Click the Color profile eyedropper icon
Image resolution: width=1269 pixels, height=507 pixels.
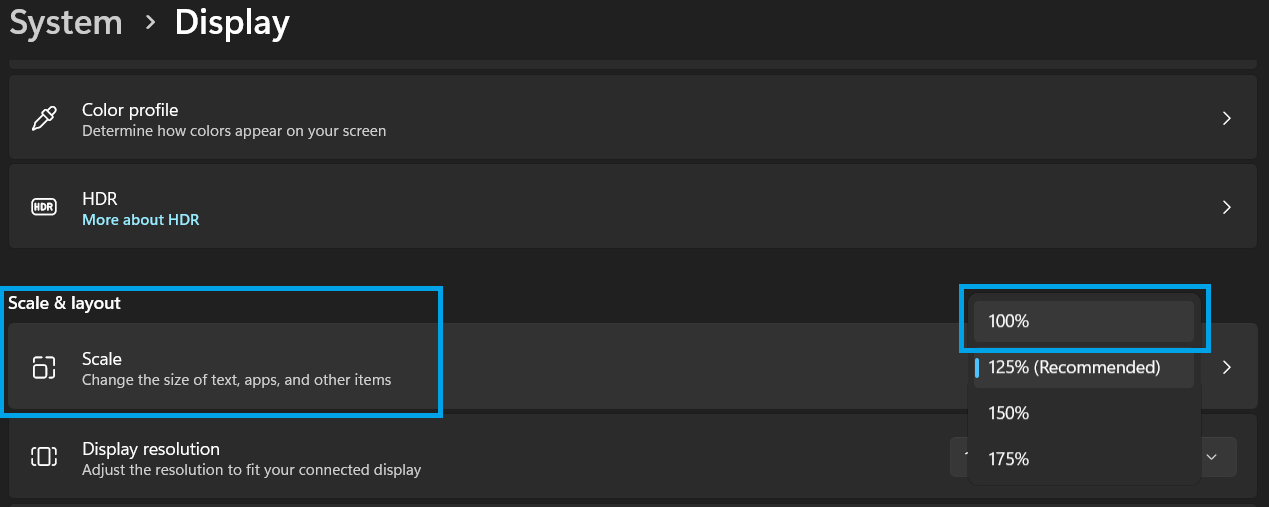coord(44,119)
